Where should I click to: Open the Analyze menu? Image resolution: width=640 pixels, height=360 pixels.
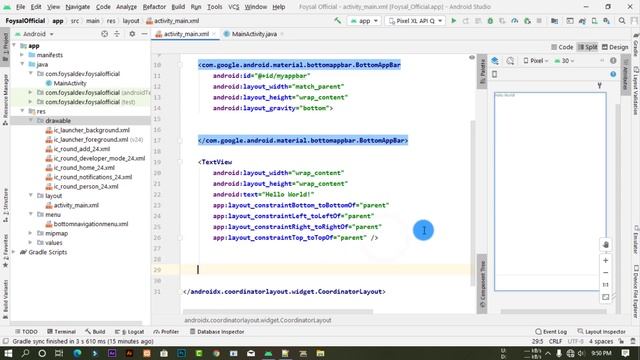126,7
